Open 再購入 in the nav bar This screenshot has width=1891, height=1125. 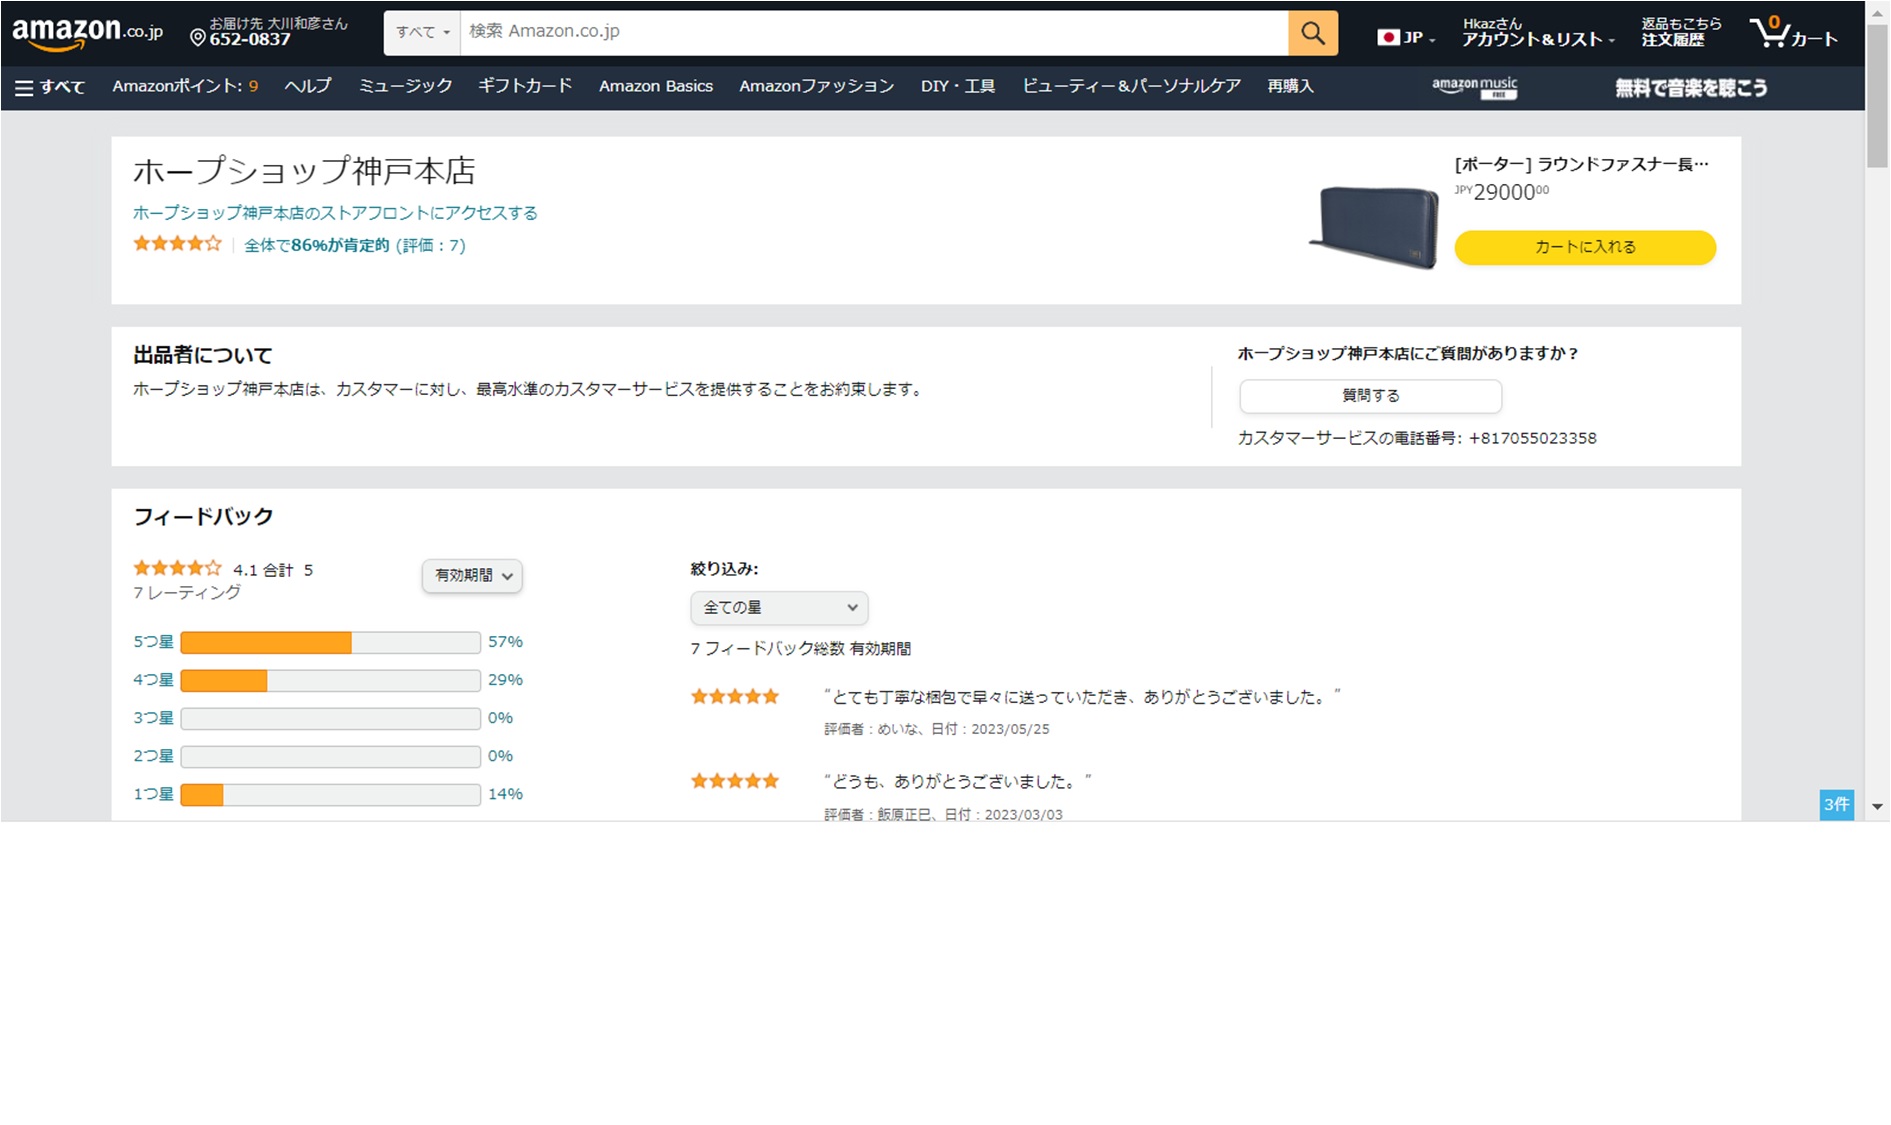point(1290,86)
